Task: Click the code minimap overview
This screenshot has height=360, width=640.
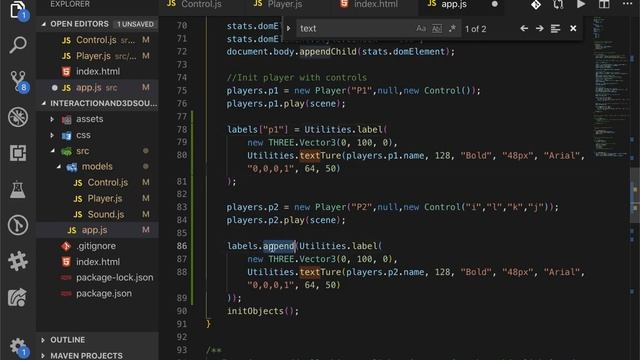Action: click(x=611, y=88)
